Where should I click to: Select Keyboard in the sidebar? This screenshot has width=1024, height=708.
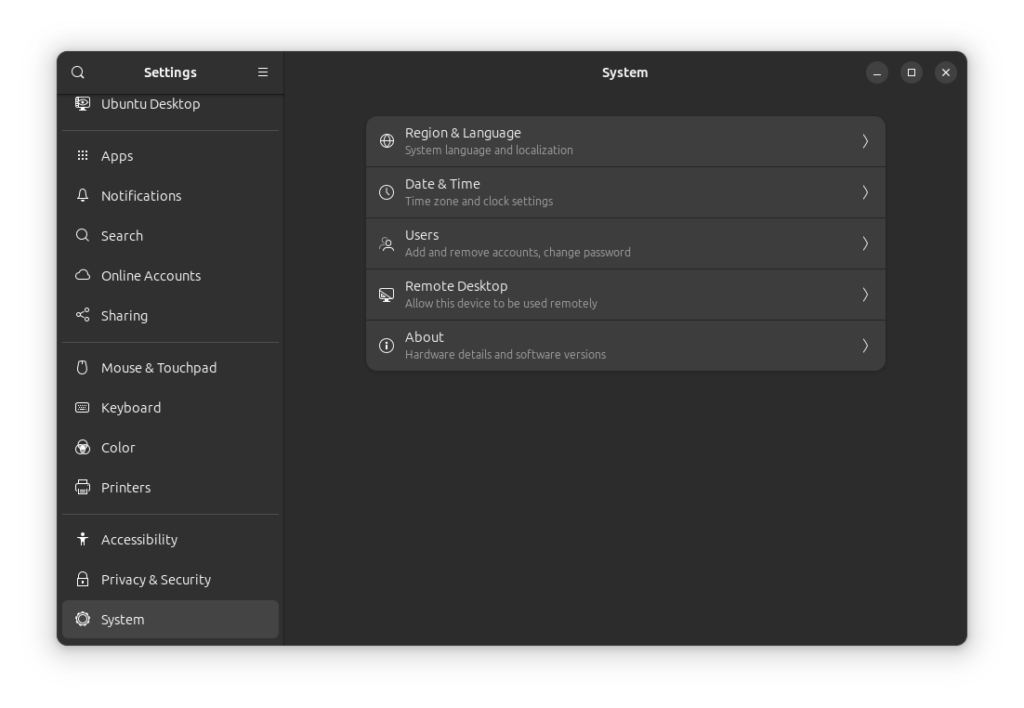coord(131,408)
